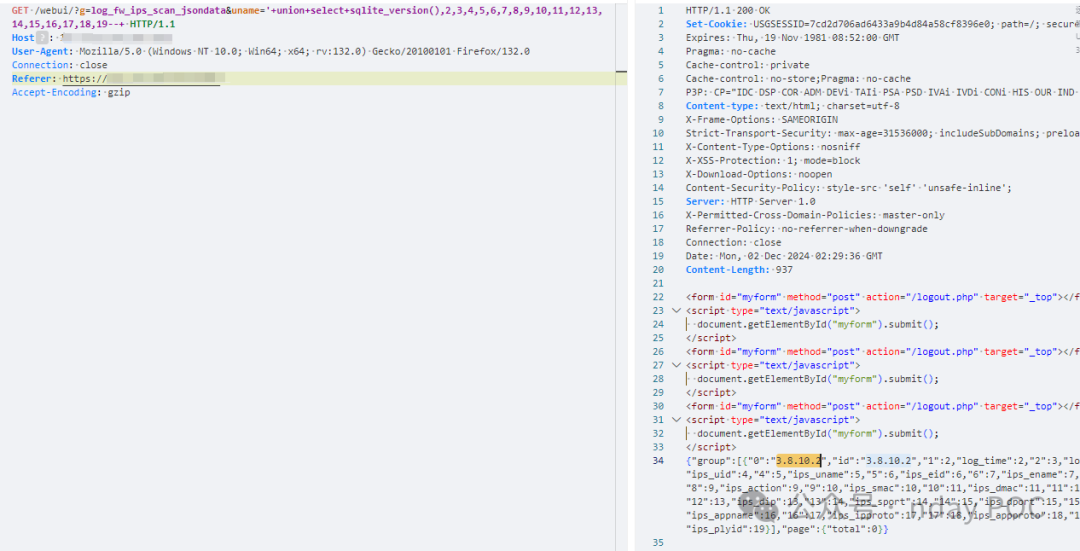
Task: Select the log_fw_ips_scan_jsondata parameter value
Action: point(156,10)
